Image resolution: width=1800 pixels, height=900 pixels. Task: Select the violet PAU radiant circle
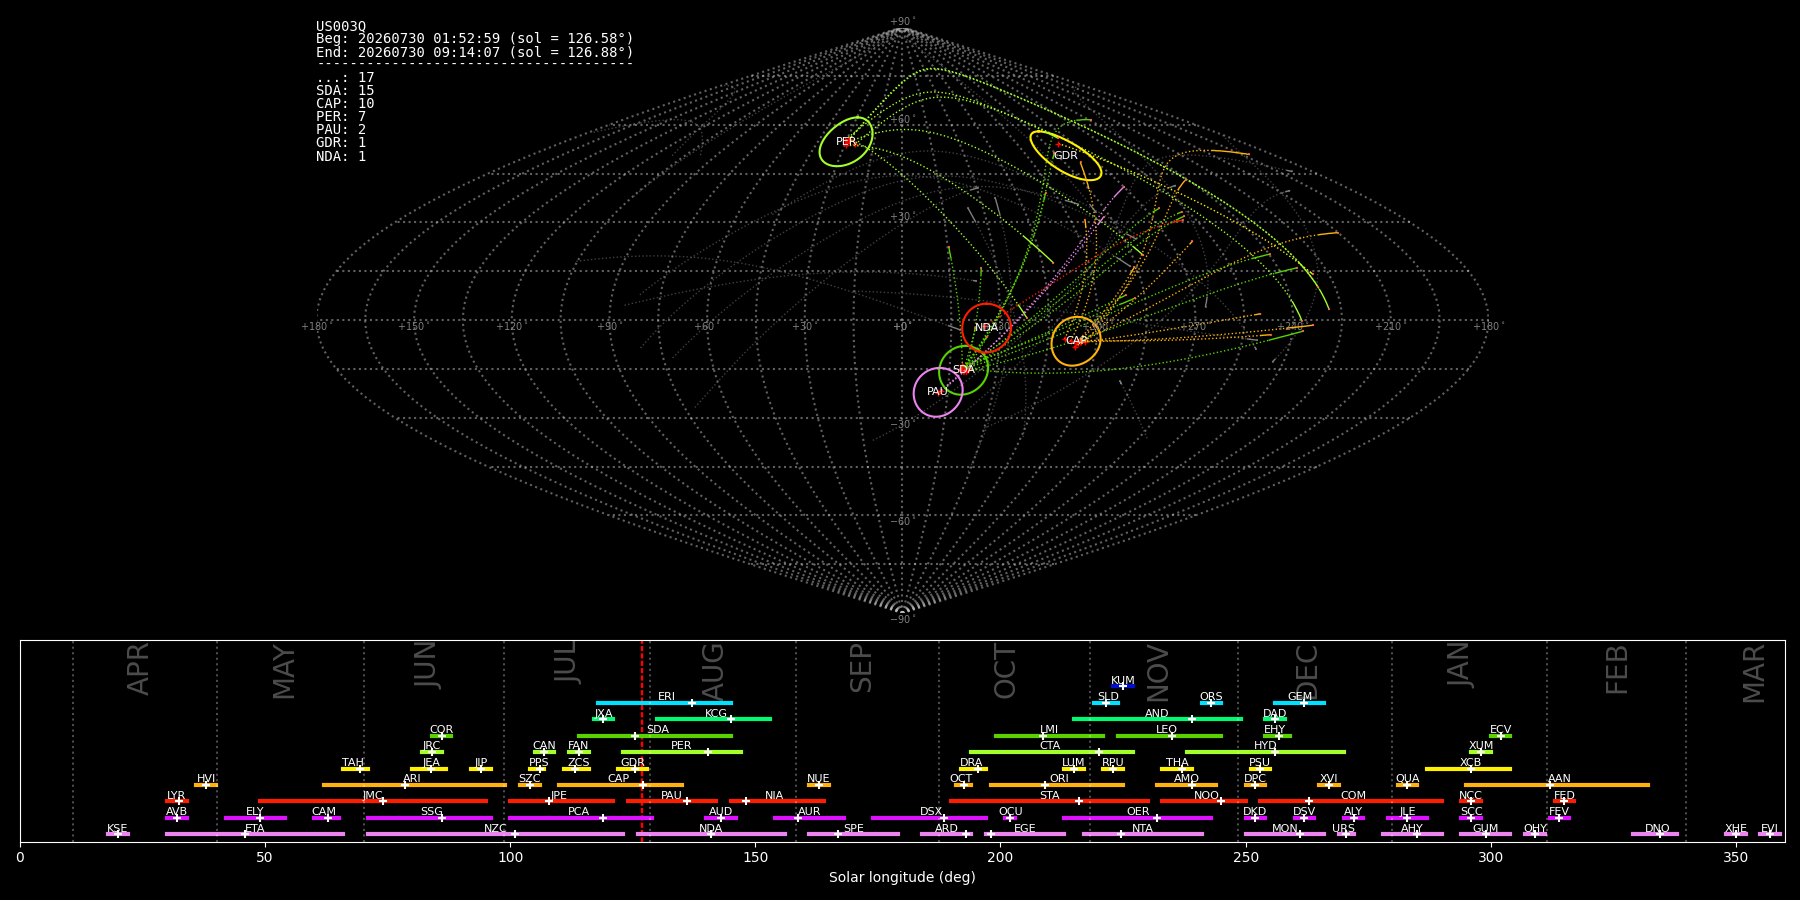point(938,392)
